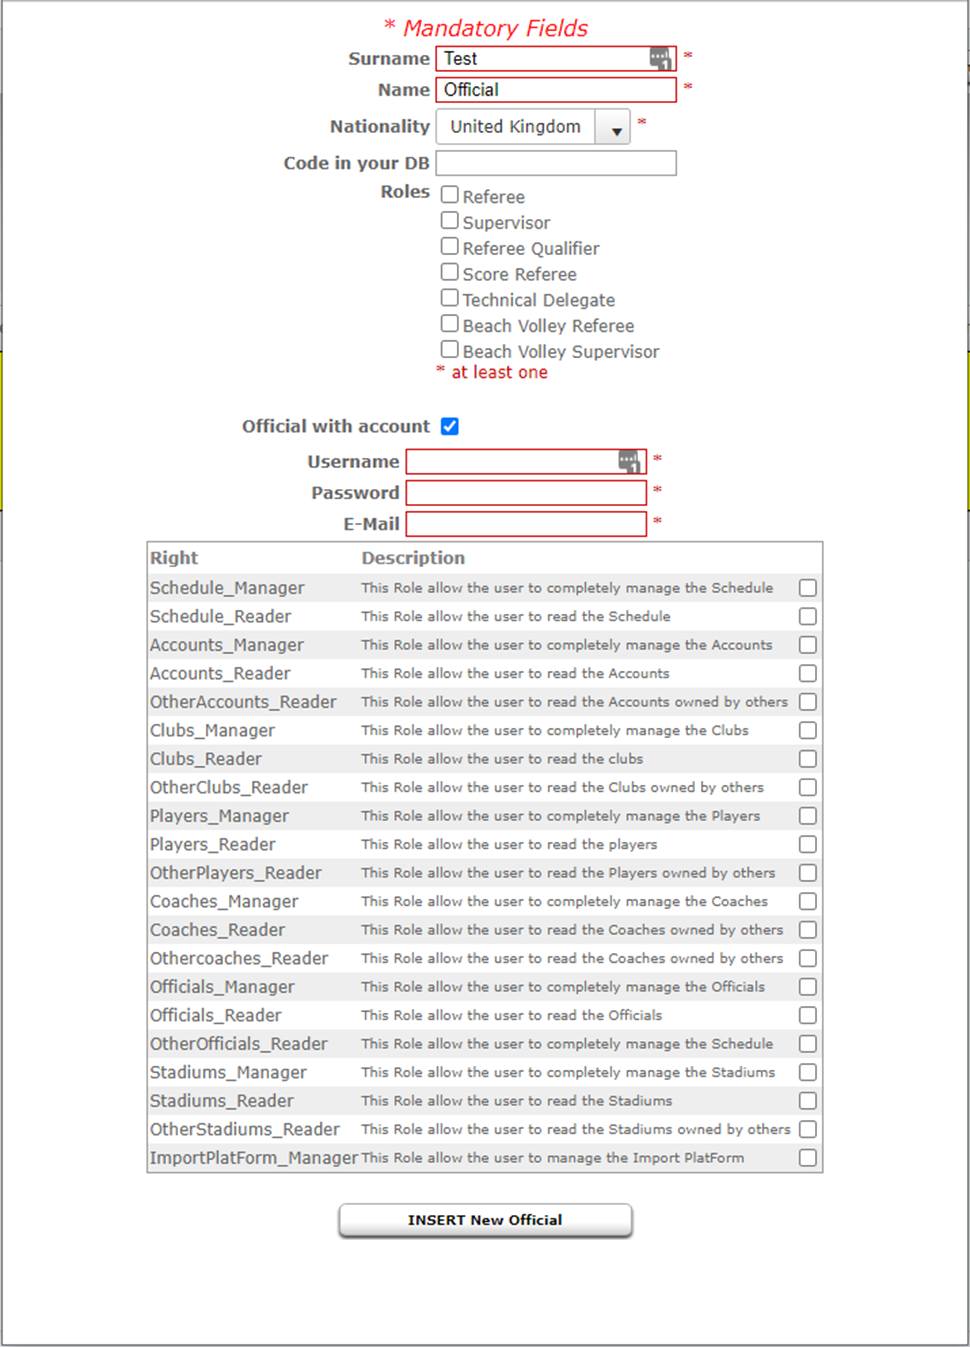Focus the Name field containing Official
This screenshot has height=1347, width=970.
(x=556, y=90)
